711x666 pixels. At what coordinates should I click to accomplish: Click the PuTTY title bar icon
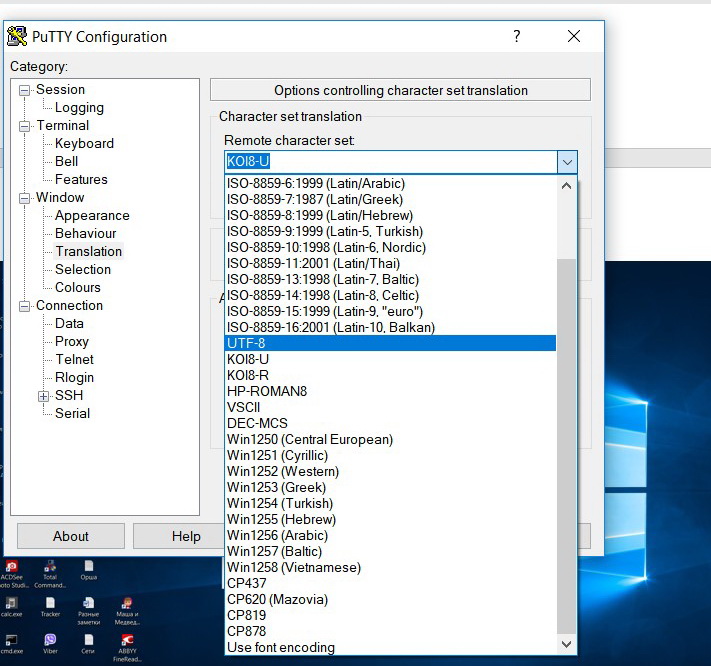[x=17, y=36]
